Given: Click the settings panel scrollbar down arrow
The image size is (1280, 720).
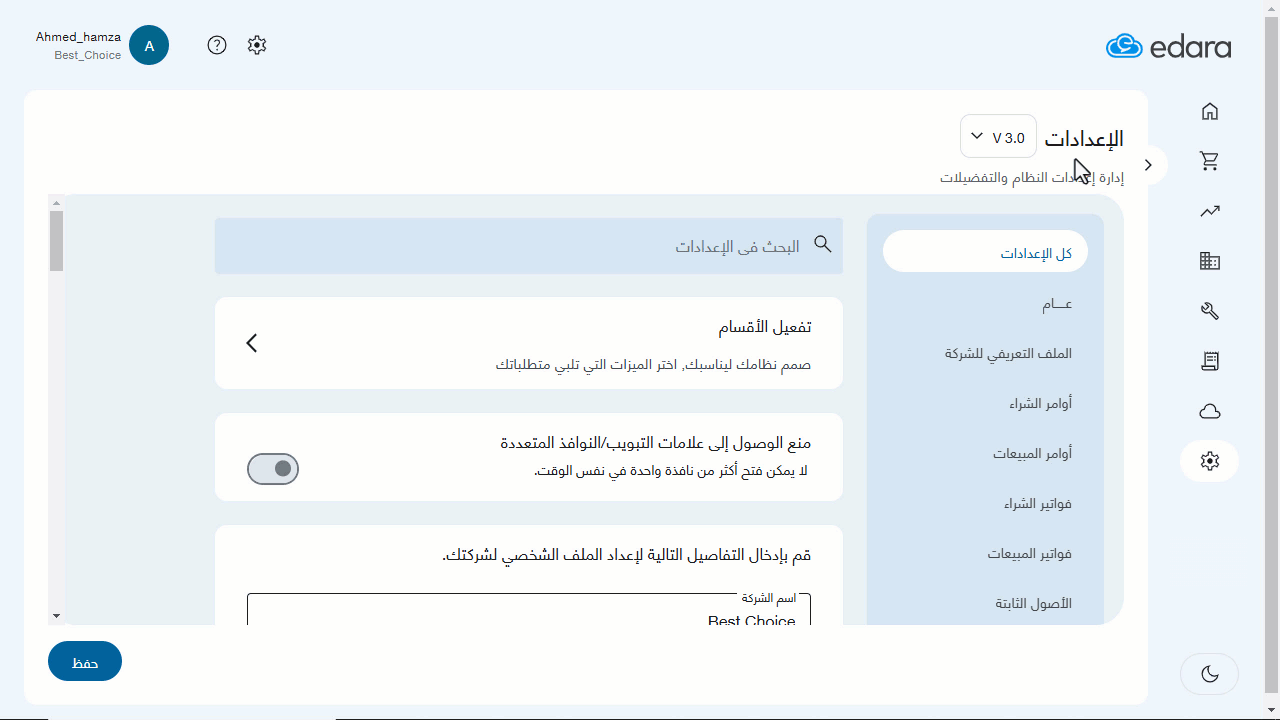Looking at the screenshot, I should point(56,616).
